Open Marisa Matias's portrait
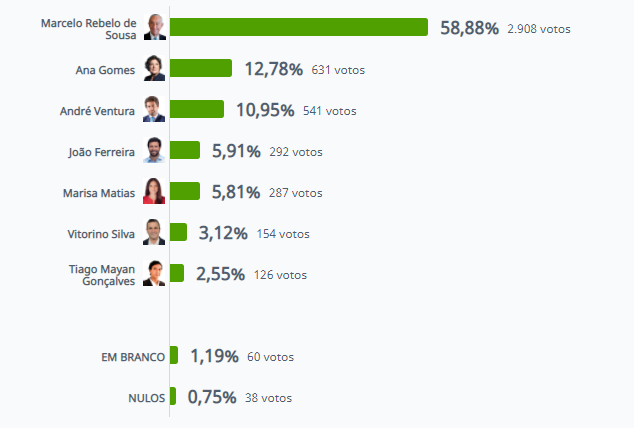 point(154,191)
